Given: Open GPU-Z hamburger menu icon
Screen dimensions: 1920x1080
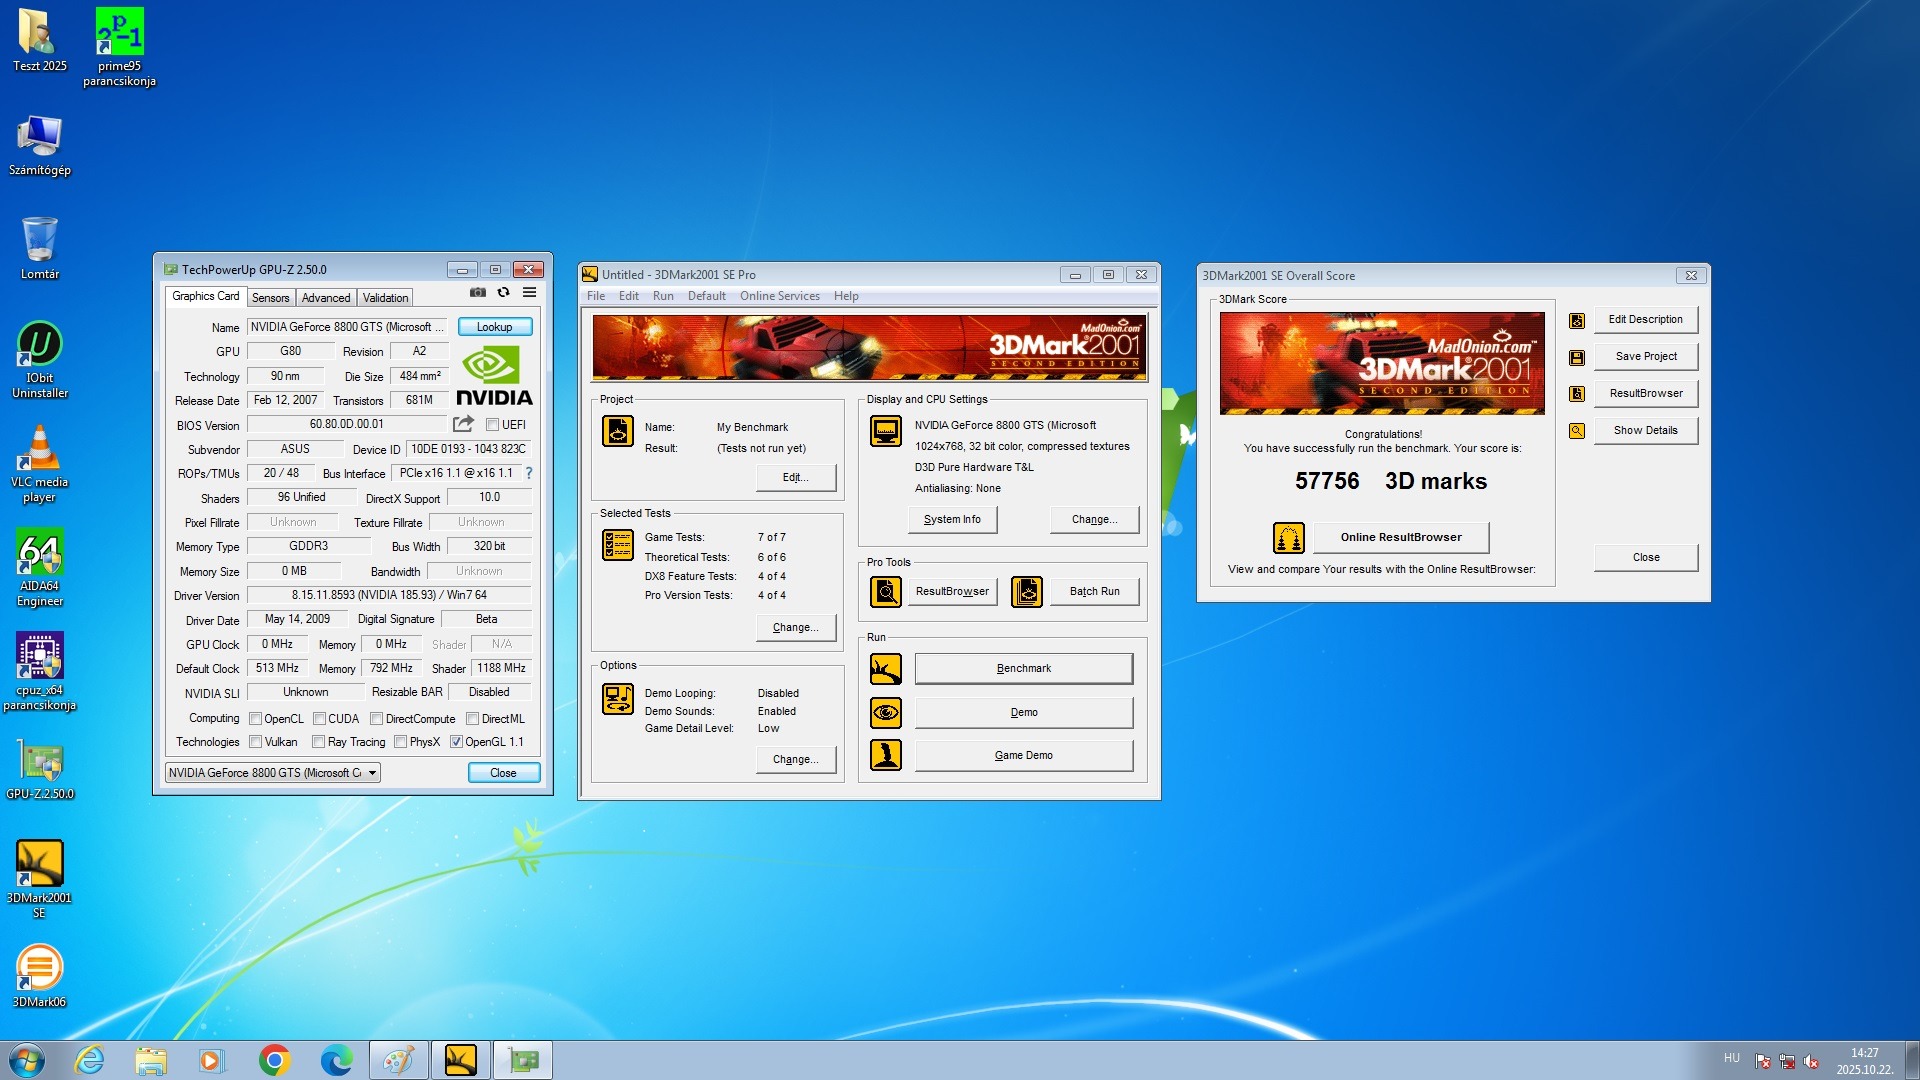Looking at the screenshot, I should click(529, 293).
